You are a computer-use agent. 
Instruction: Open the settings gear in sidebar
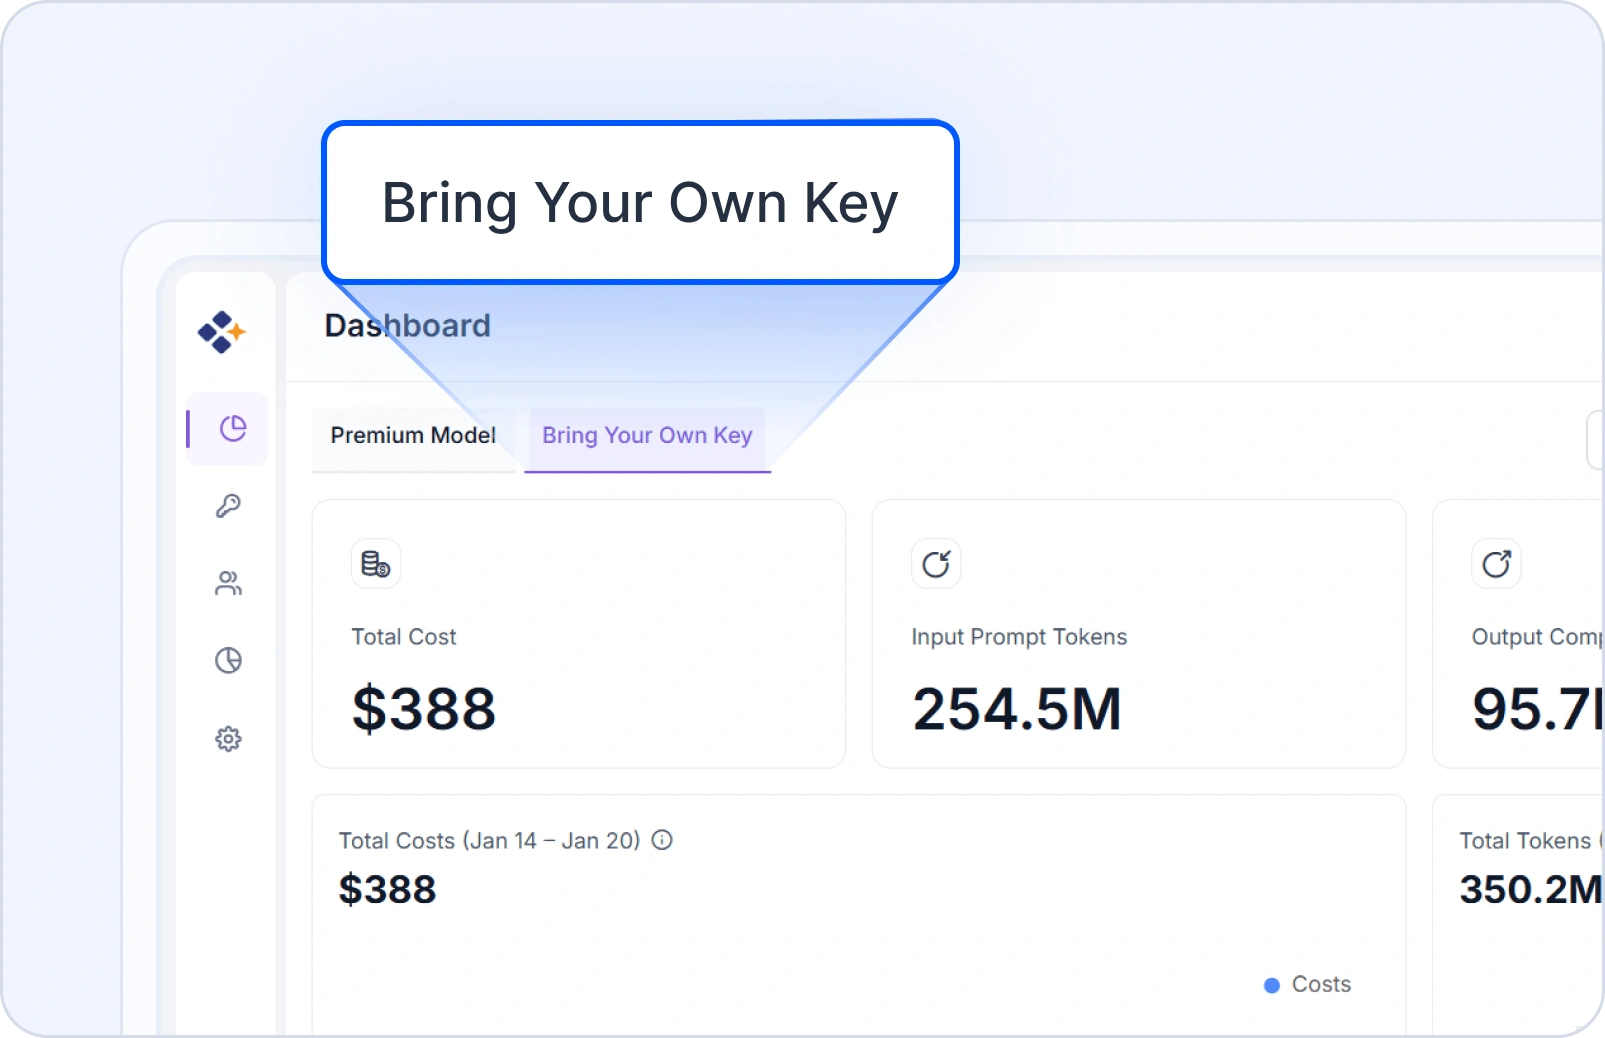(228, 739)
